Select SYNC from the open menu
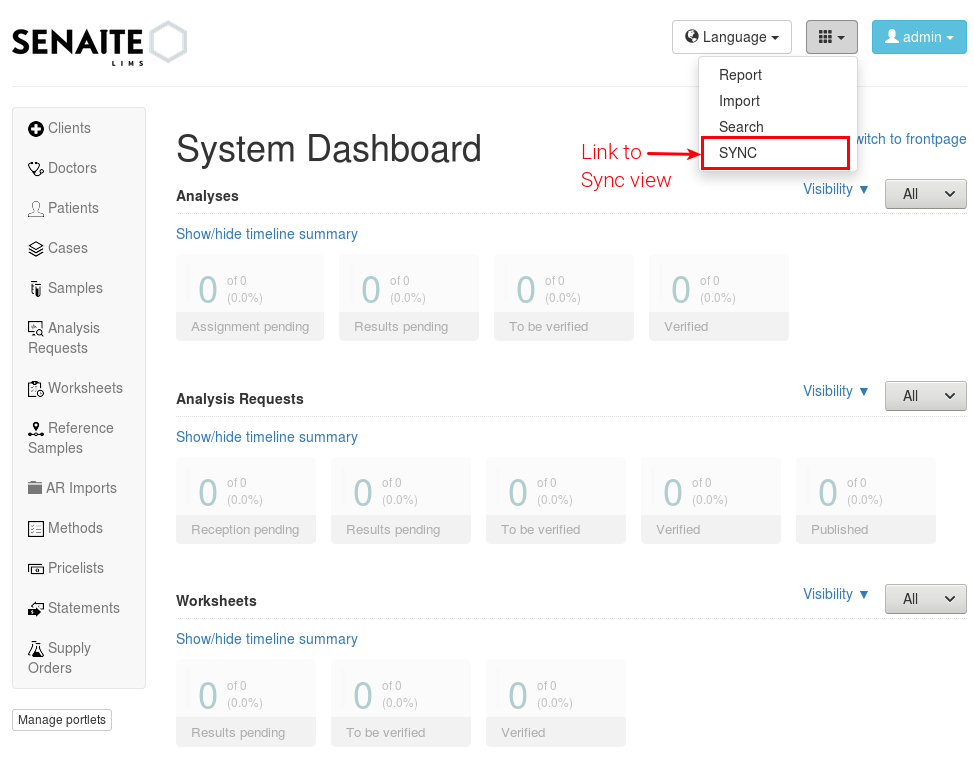Viewport: 974px width, 757px height. (740, 152)
